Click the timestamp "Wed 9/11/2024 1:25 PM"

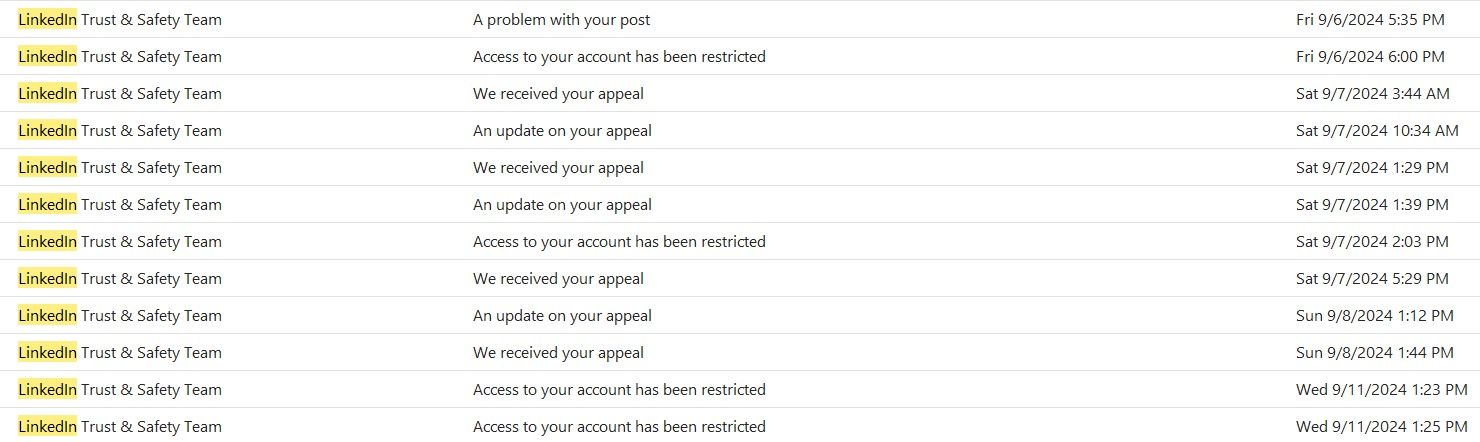pos(1381,427)
